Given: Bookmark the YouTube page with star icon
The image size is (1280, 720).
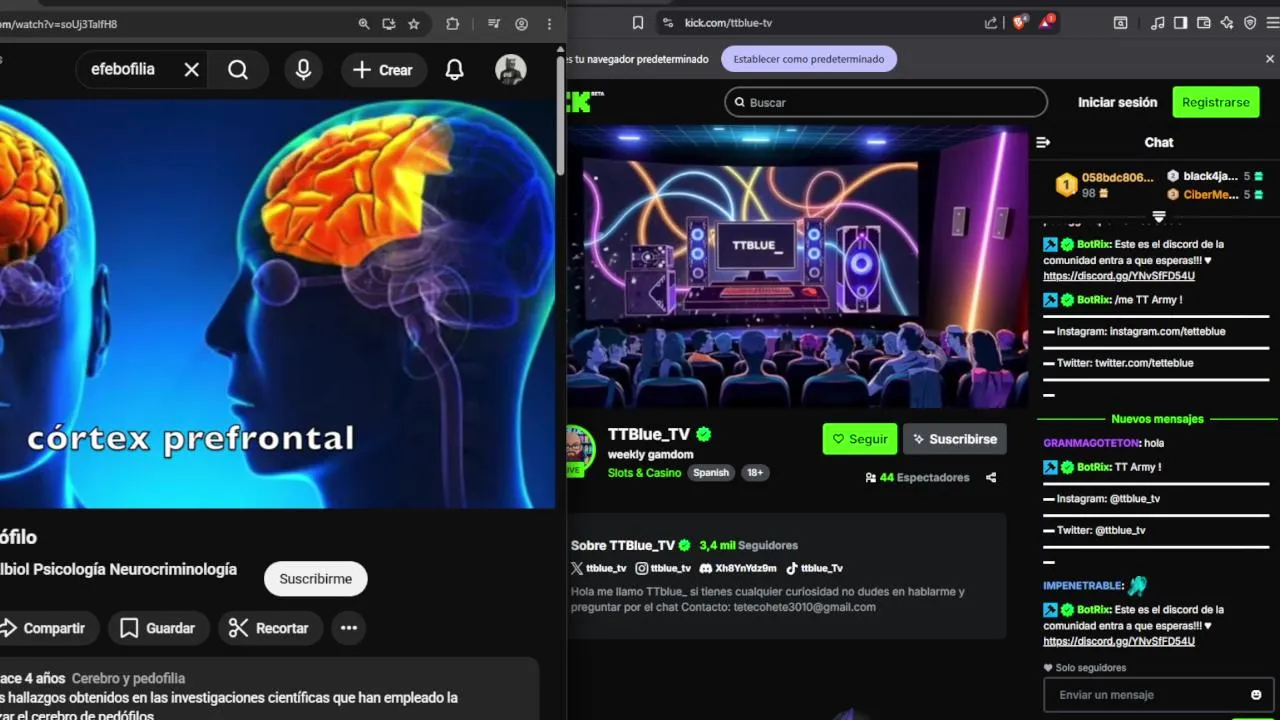Looking at the screenshot, I should coord(414,24).
